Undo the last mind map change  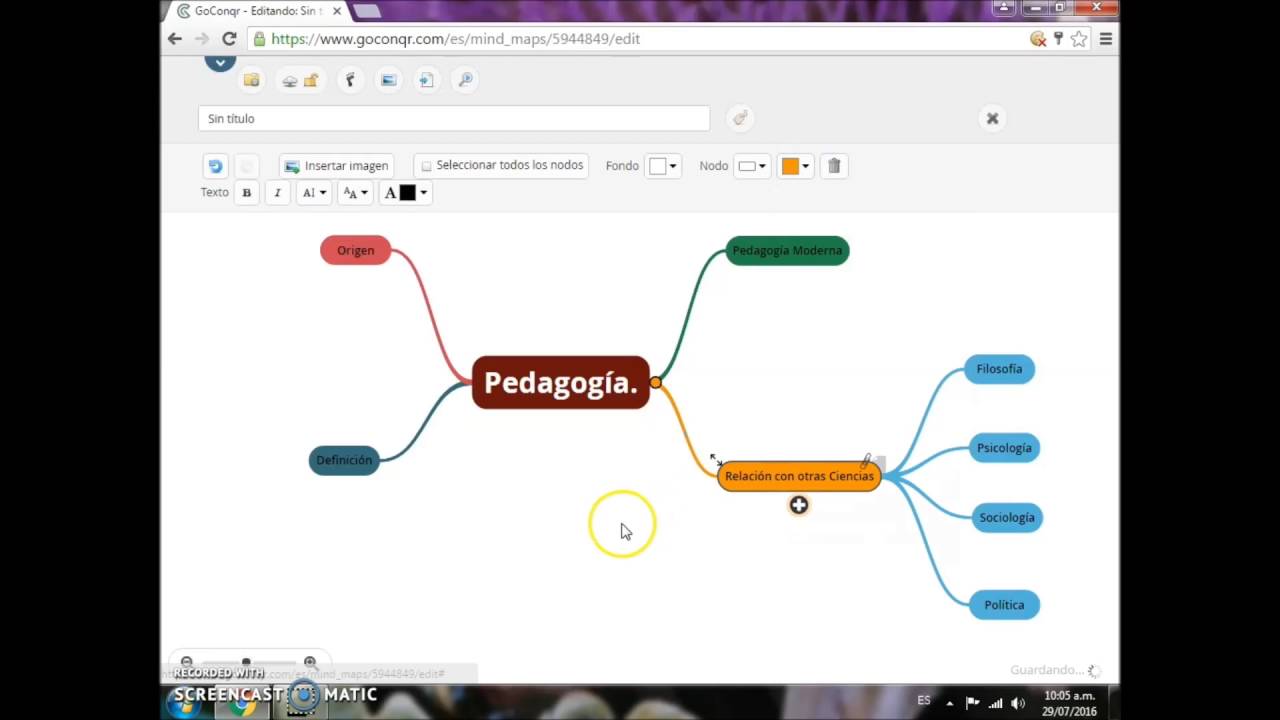coord(214,166)
